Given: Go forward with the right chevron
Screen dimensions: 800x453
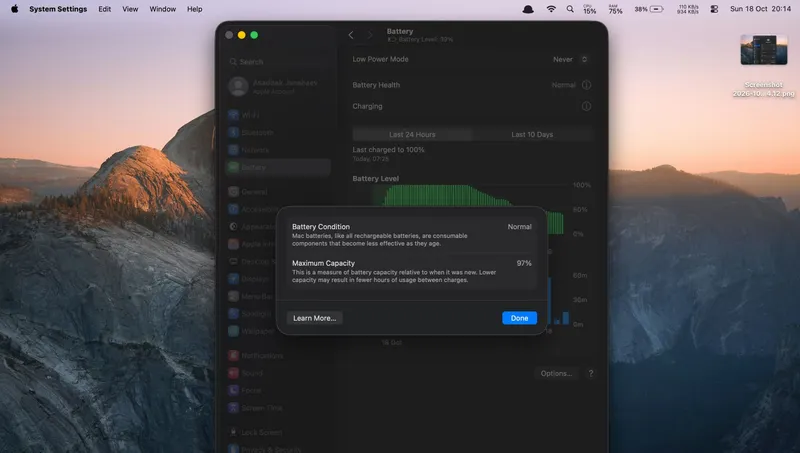Looking at the screenshot, I should tap(370, 35).
